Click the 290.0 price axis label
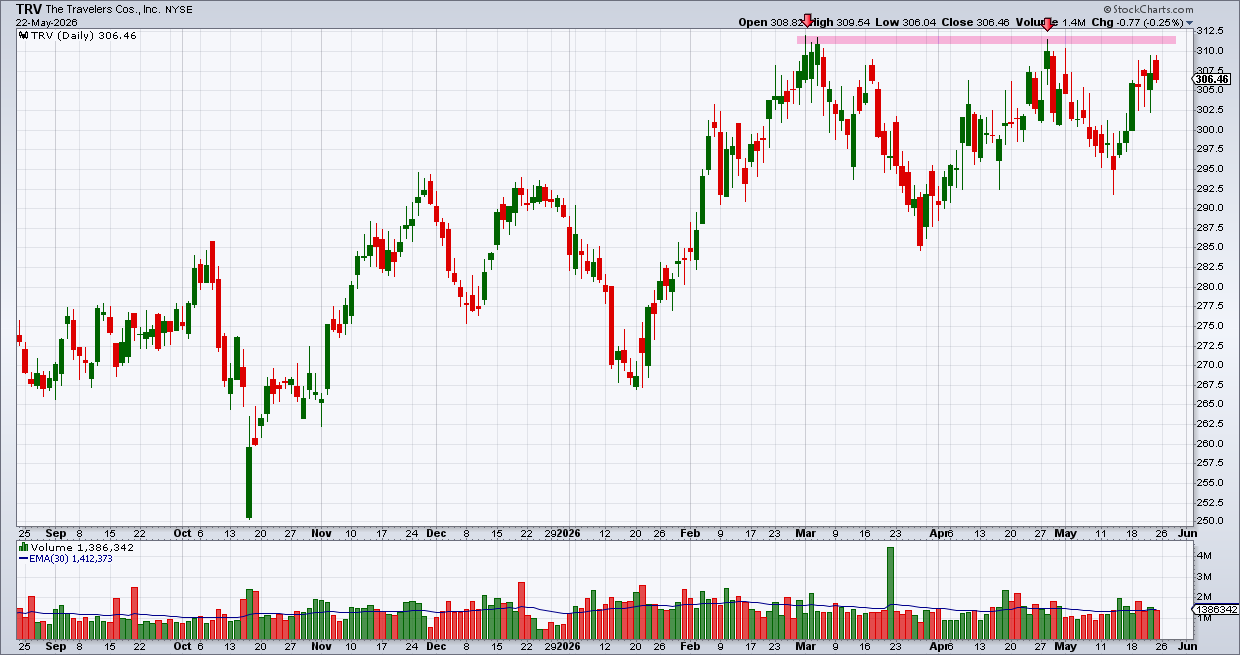 click(x=1208, y=208)
